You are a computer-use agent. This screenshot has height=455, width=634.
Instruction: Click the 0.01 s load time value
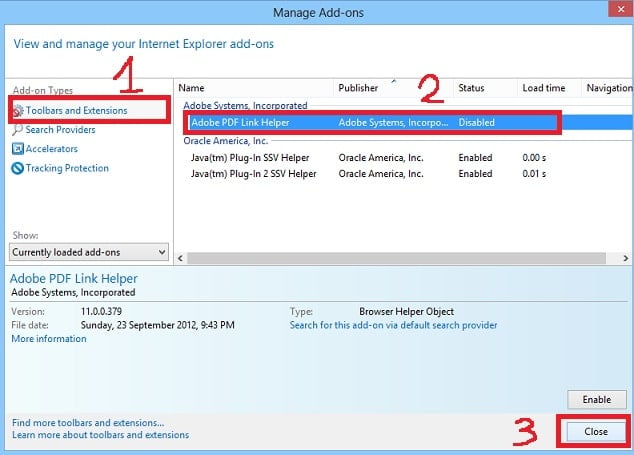pyautogui.click(x=534, y=174)
